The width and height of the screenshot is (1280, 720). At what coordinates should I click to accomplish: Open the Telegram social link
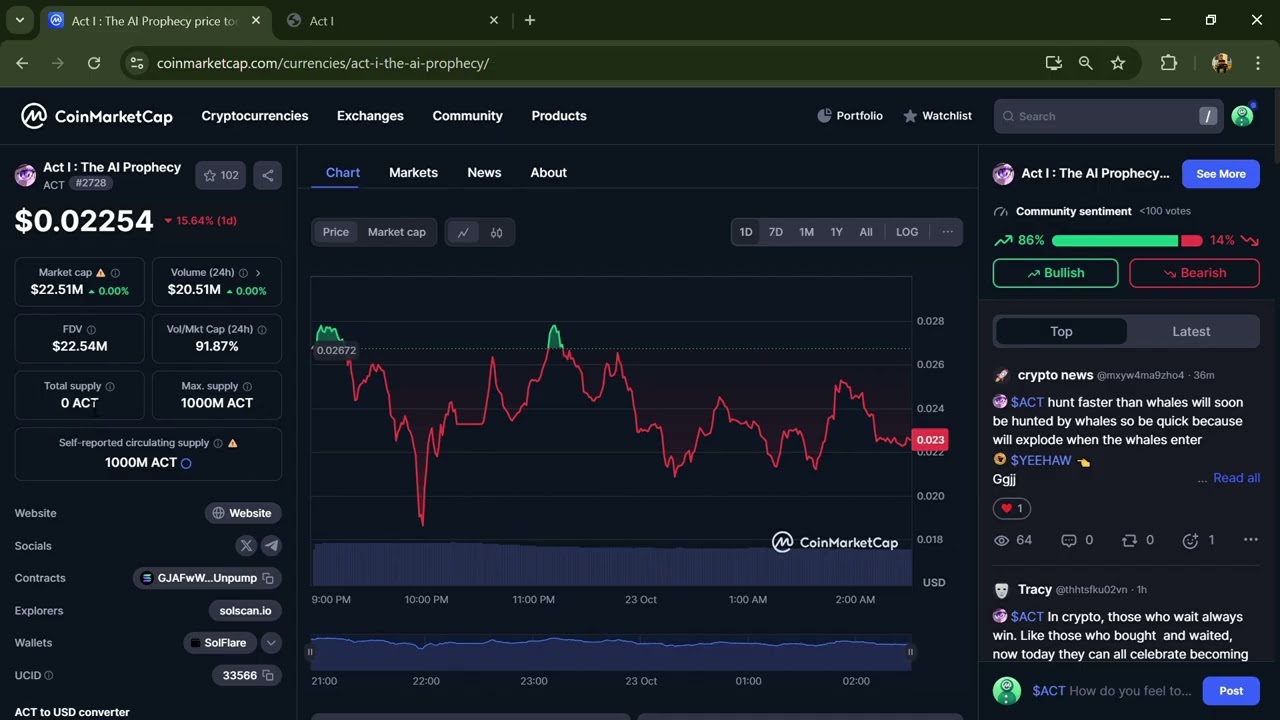(271, 545)
